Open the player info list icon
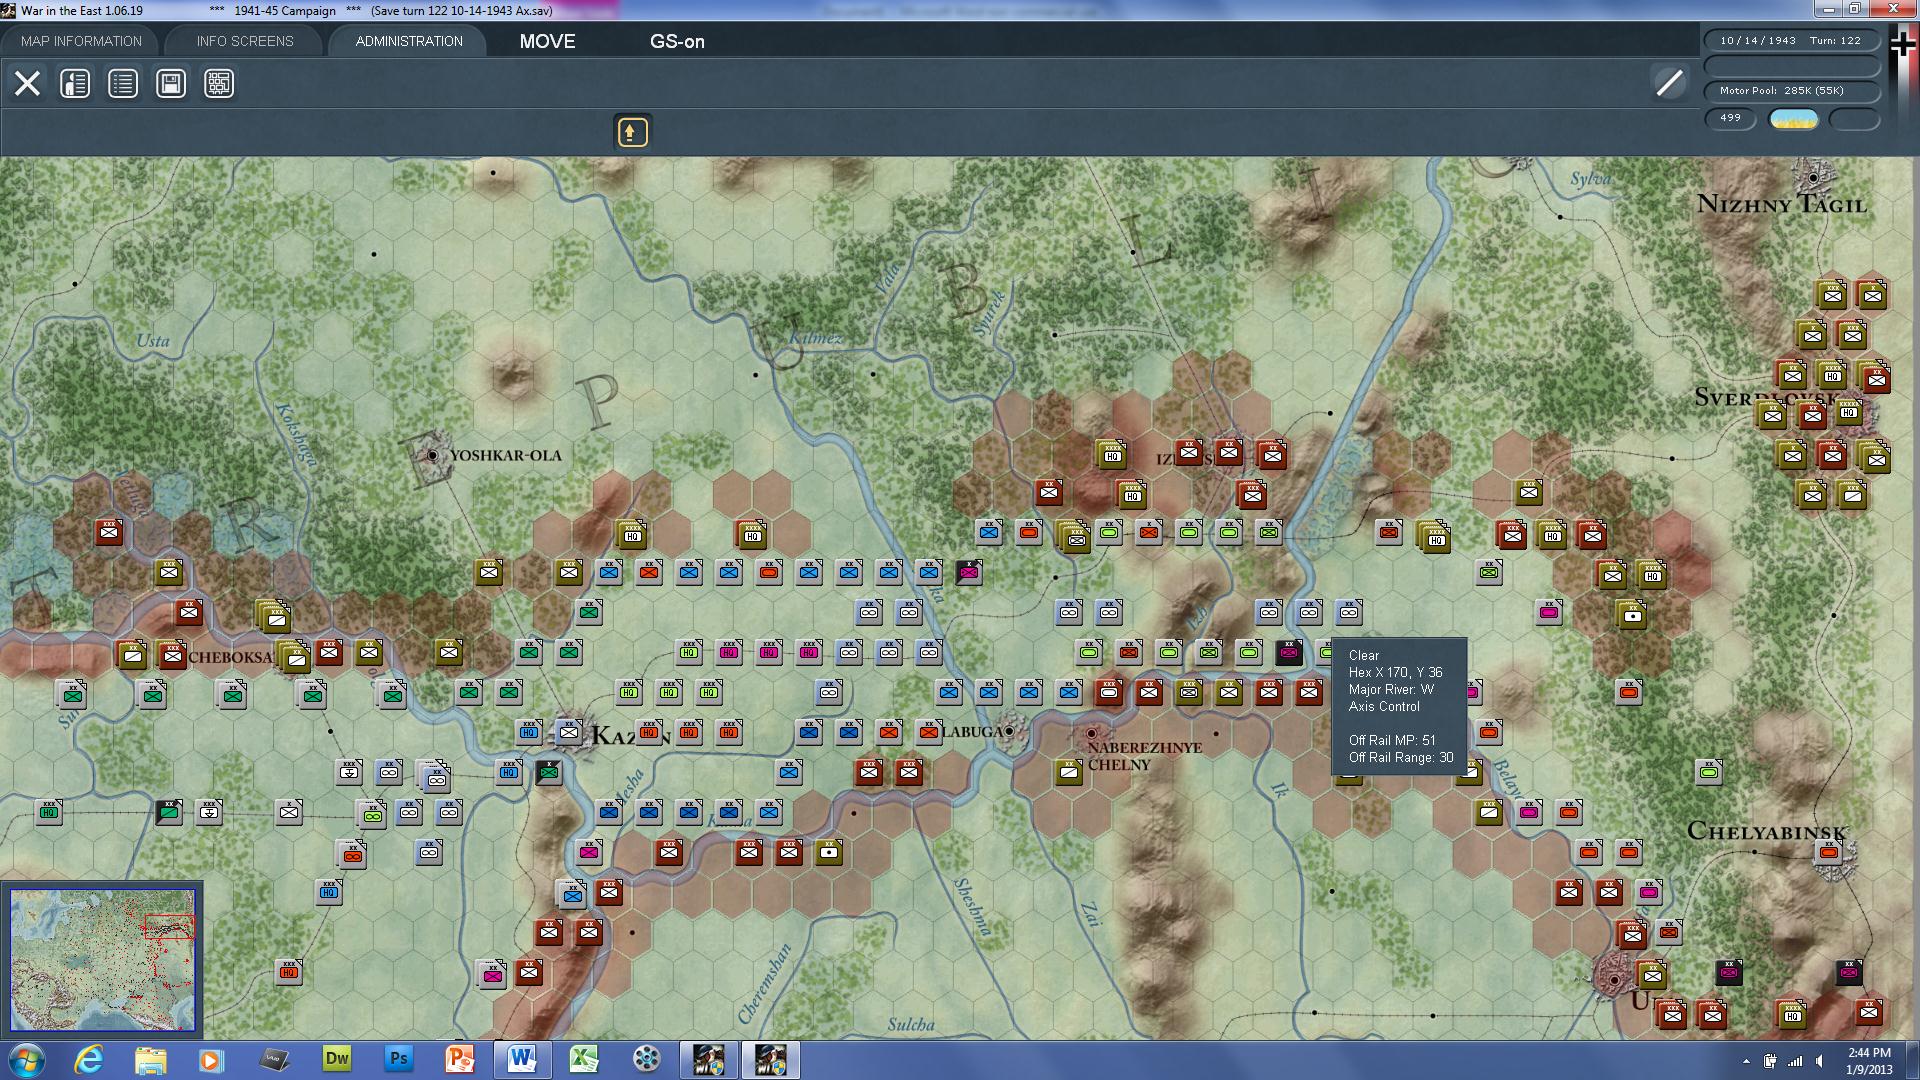 pyautogui.click(x=75, y=83)
